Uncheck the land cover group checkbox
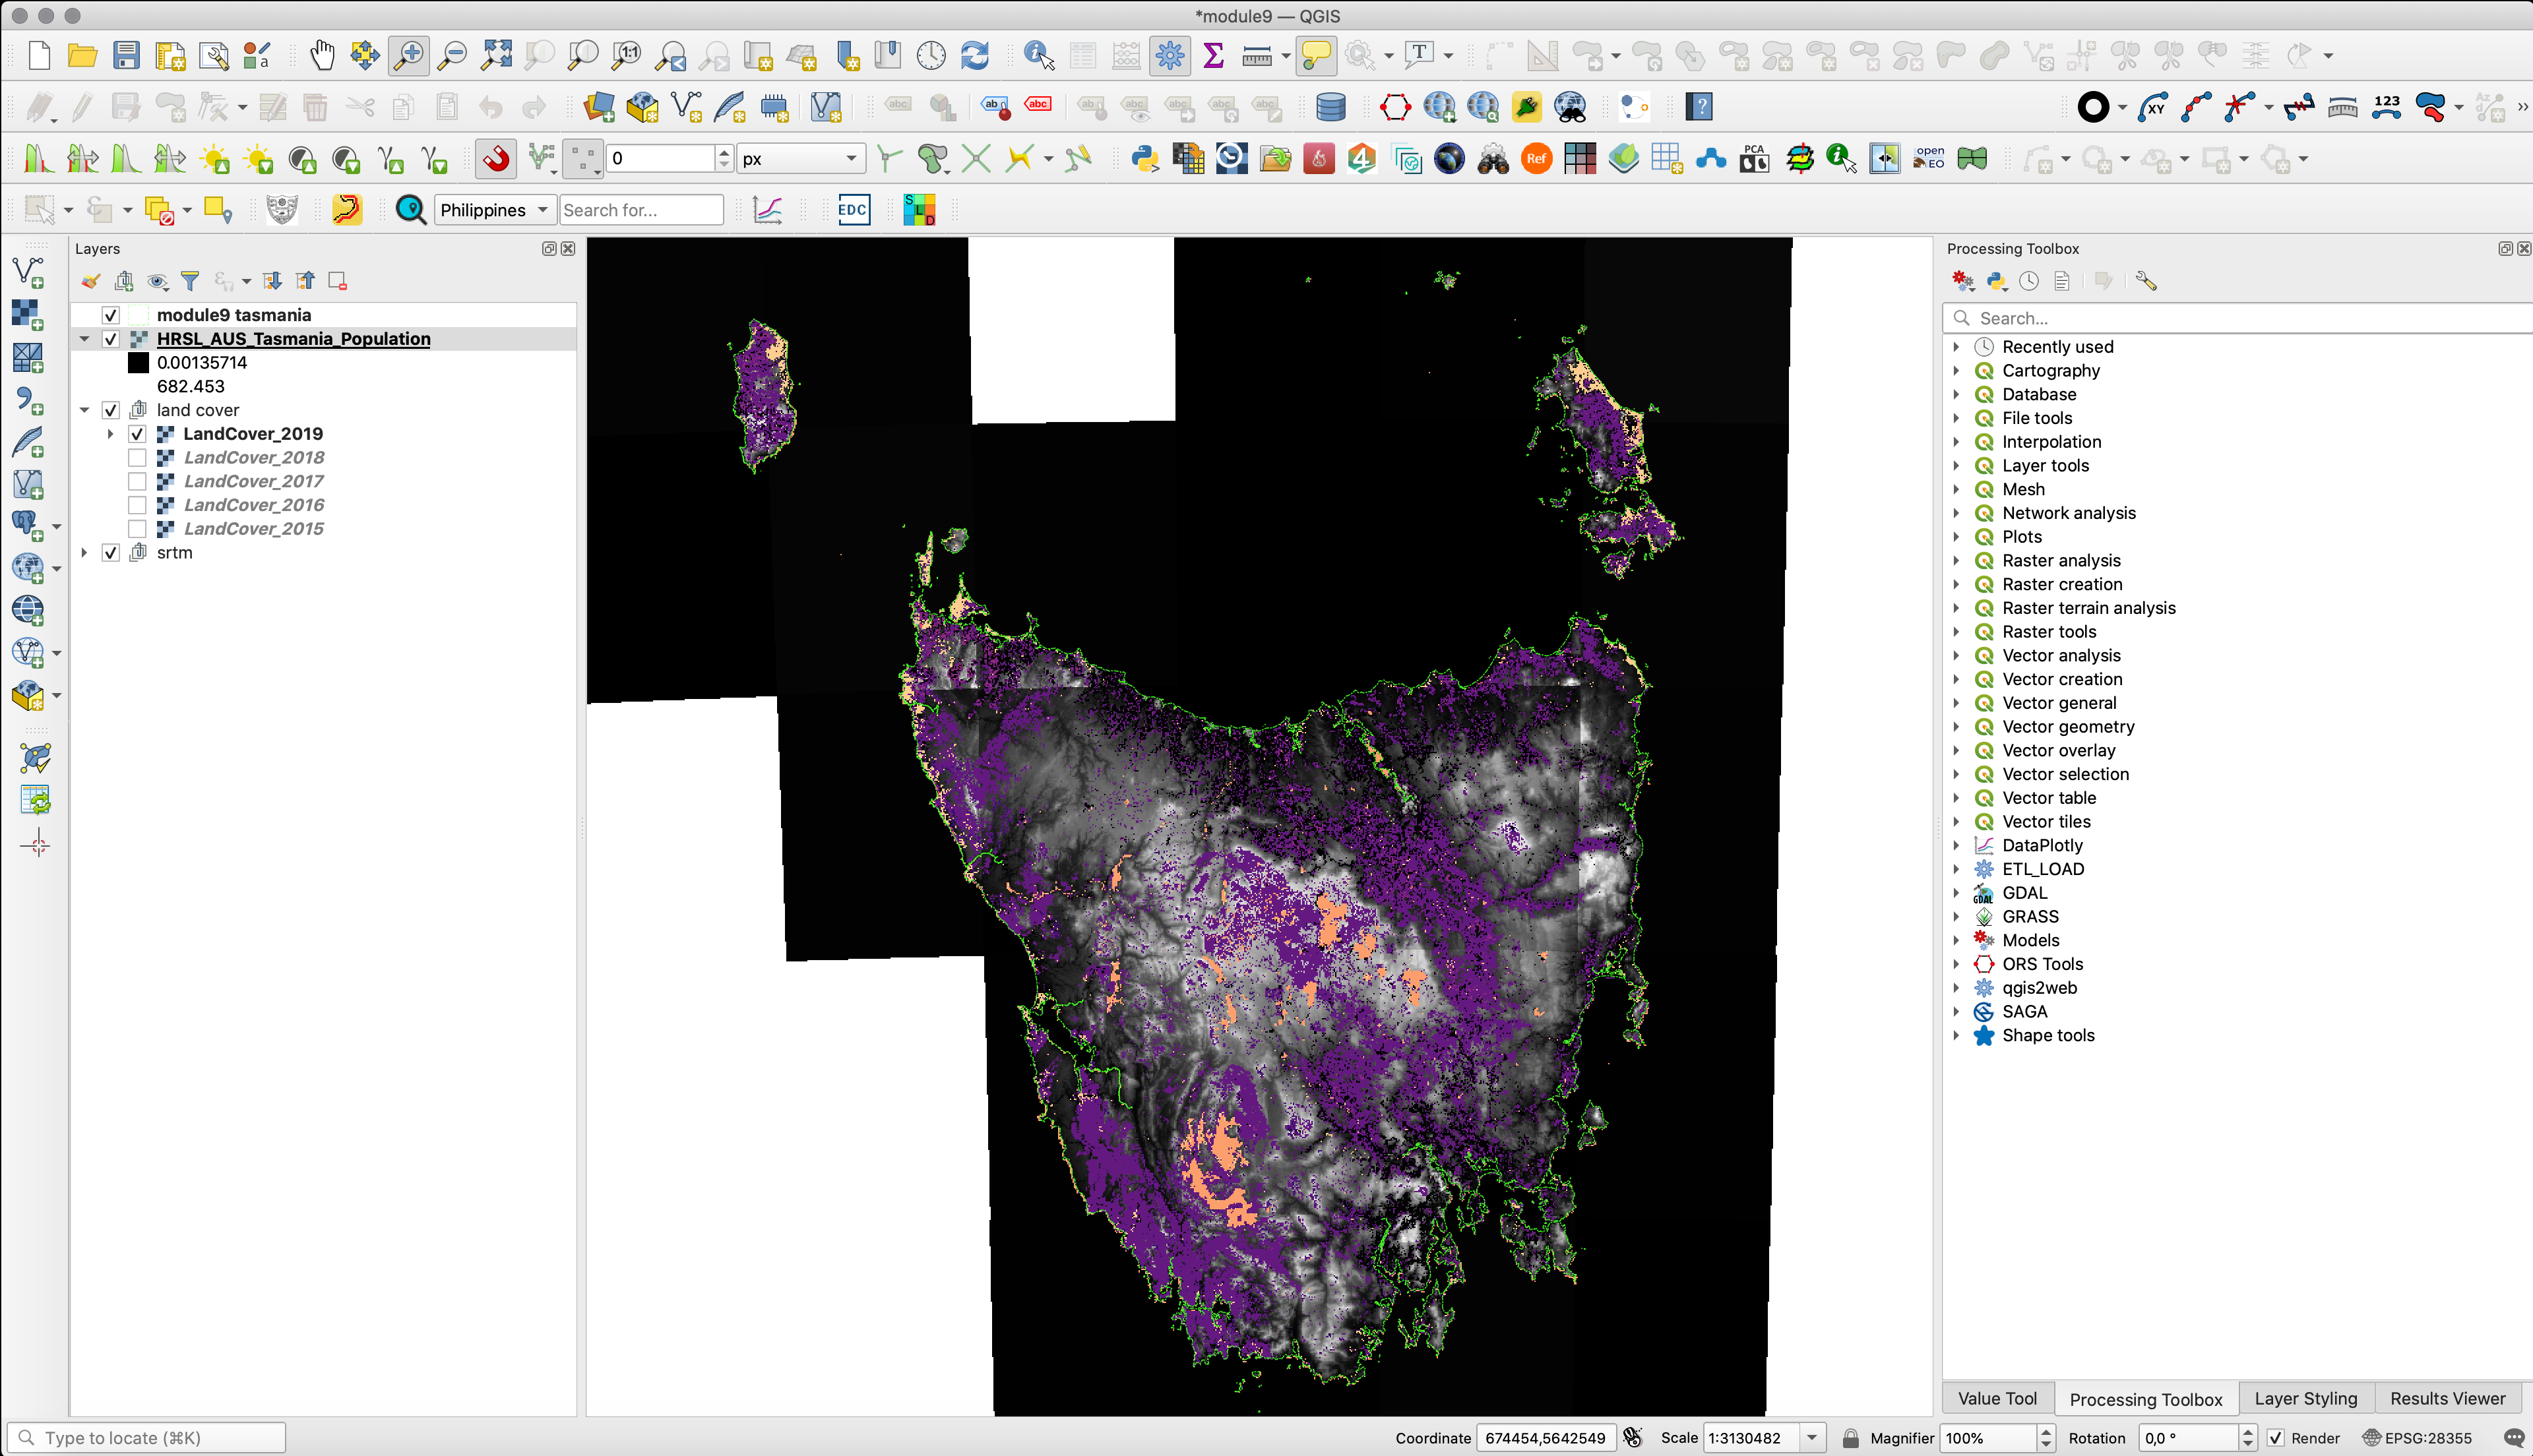 pyautogui.click(x=111, y=410)
